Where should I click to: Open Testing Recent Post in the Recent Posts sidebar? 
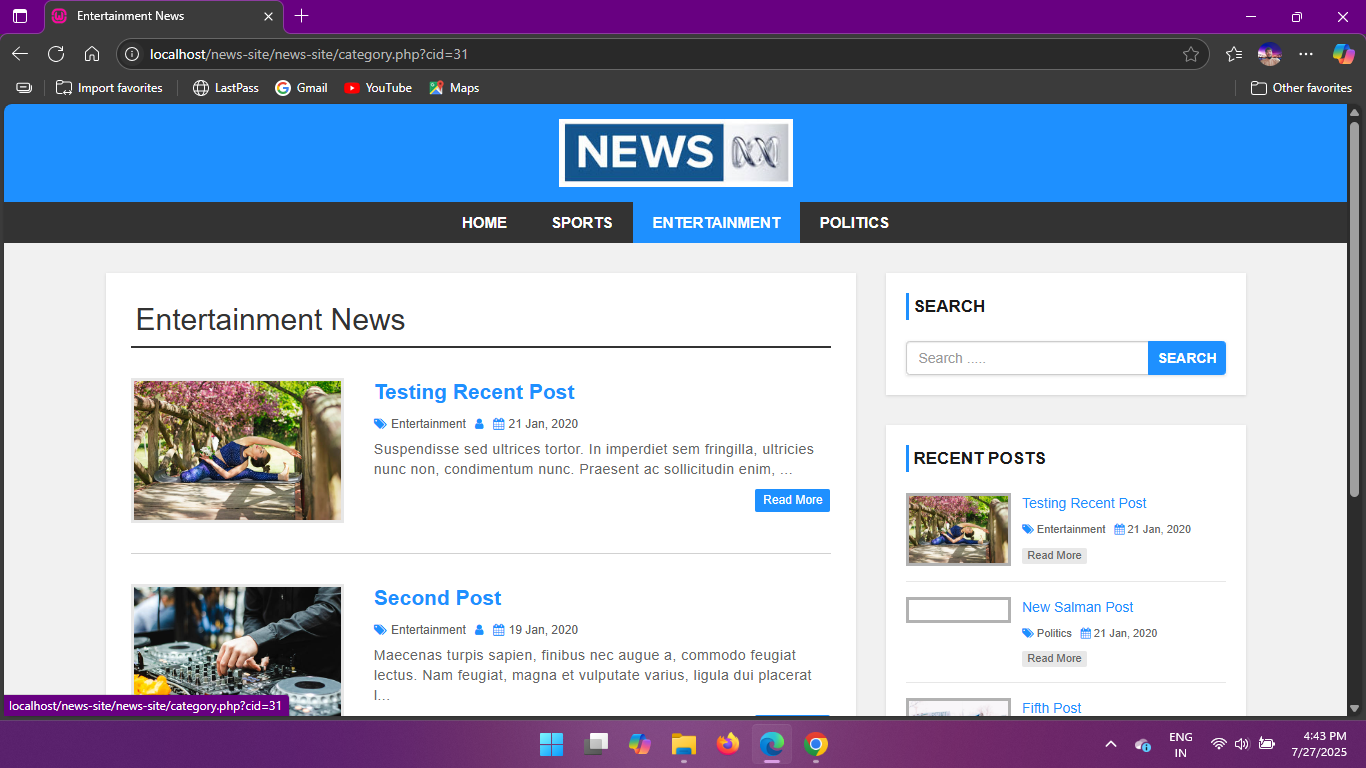1084,503
